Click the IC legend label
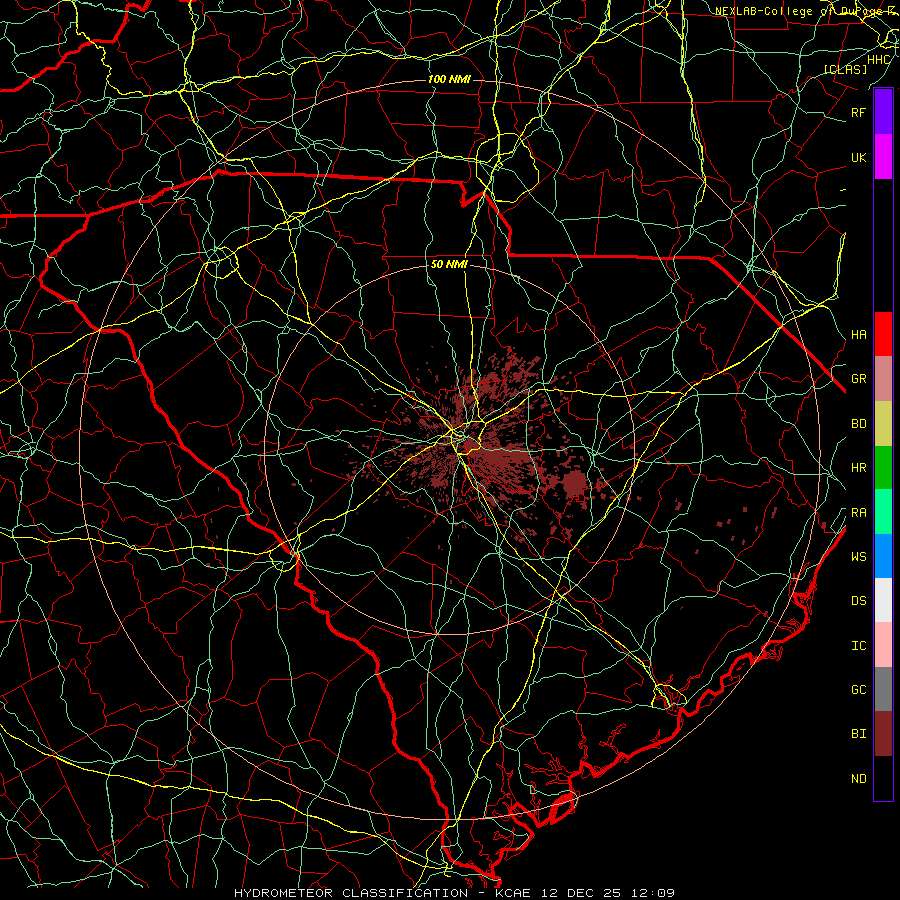The width and height of the screenshot is (900, 900). (x=858, y=646)
